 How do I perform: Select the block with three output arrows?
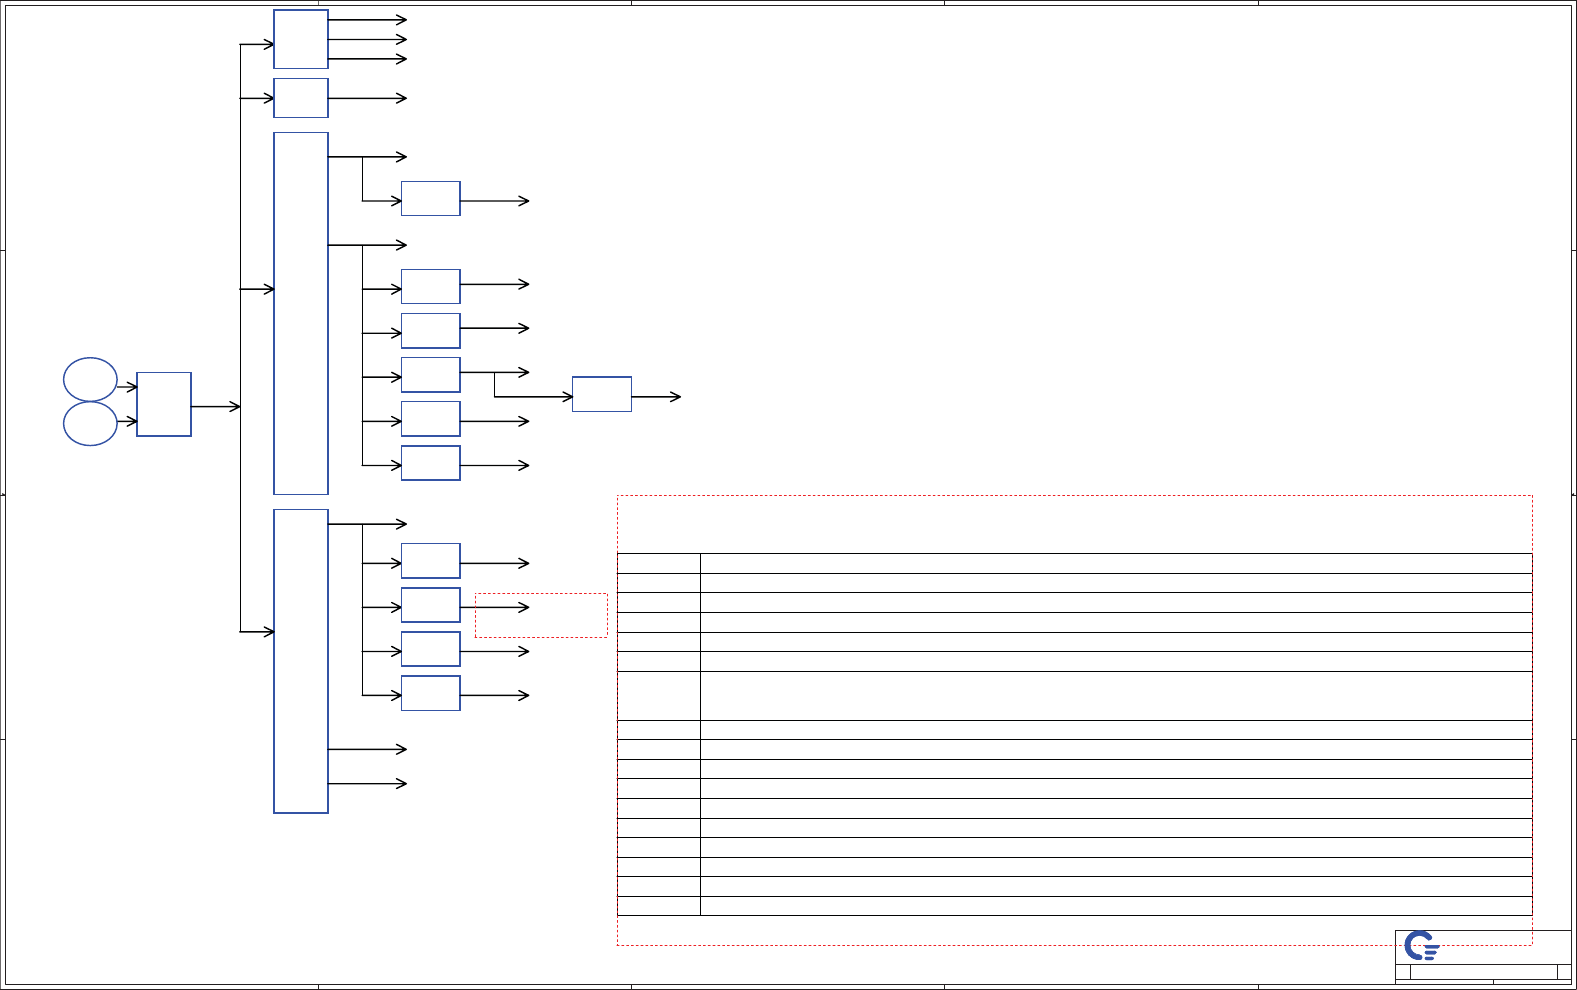301,39
